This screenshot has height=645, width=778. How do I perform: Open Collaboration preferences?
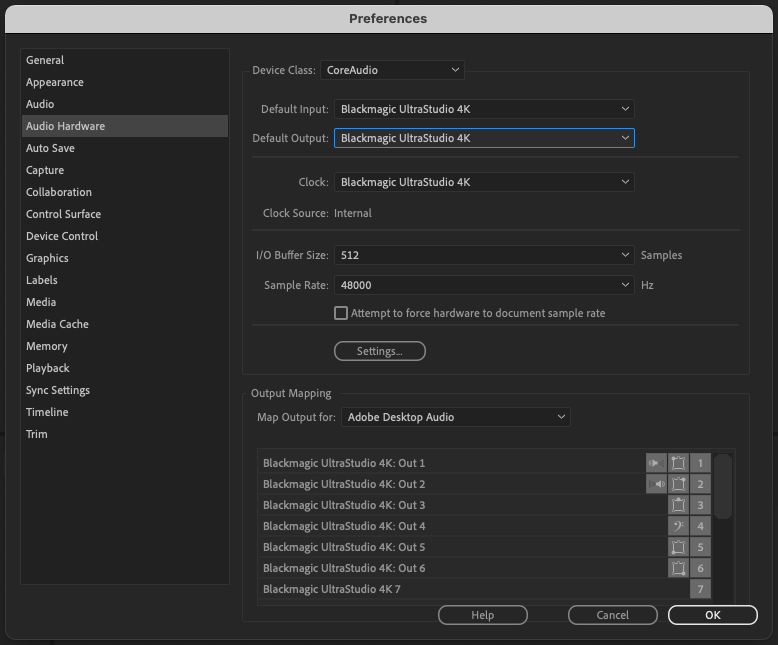coord(125,192)
